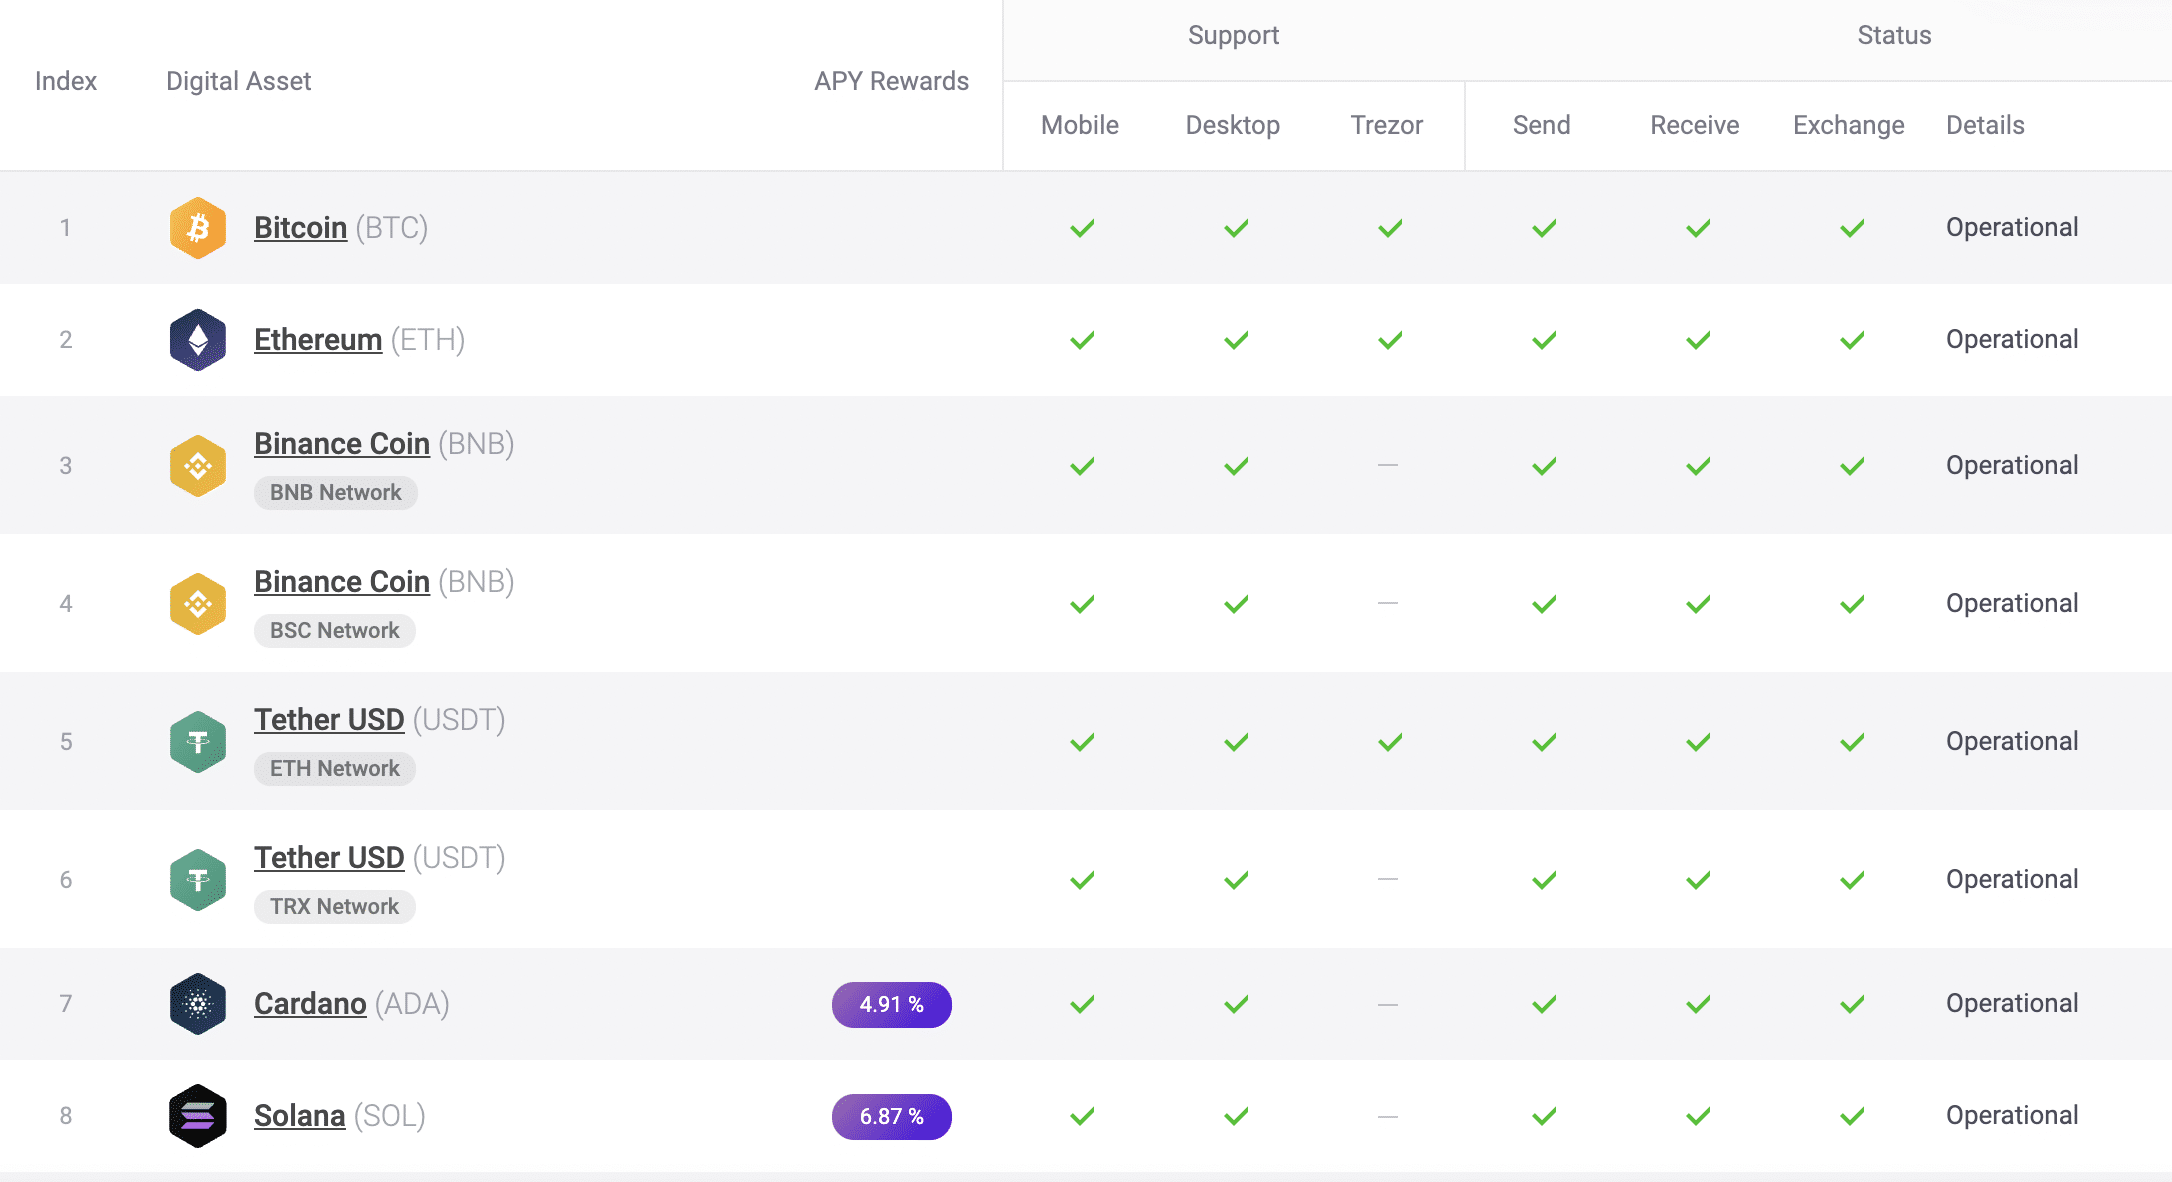The height and width of the screenshot is (1182, 2172).
Task: Open Tether USD link above TRX Network
Action: 329,858
